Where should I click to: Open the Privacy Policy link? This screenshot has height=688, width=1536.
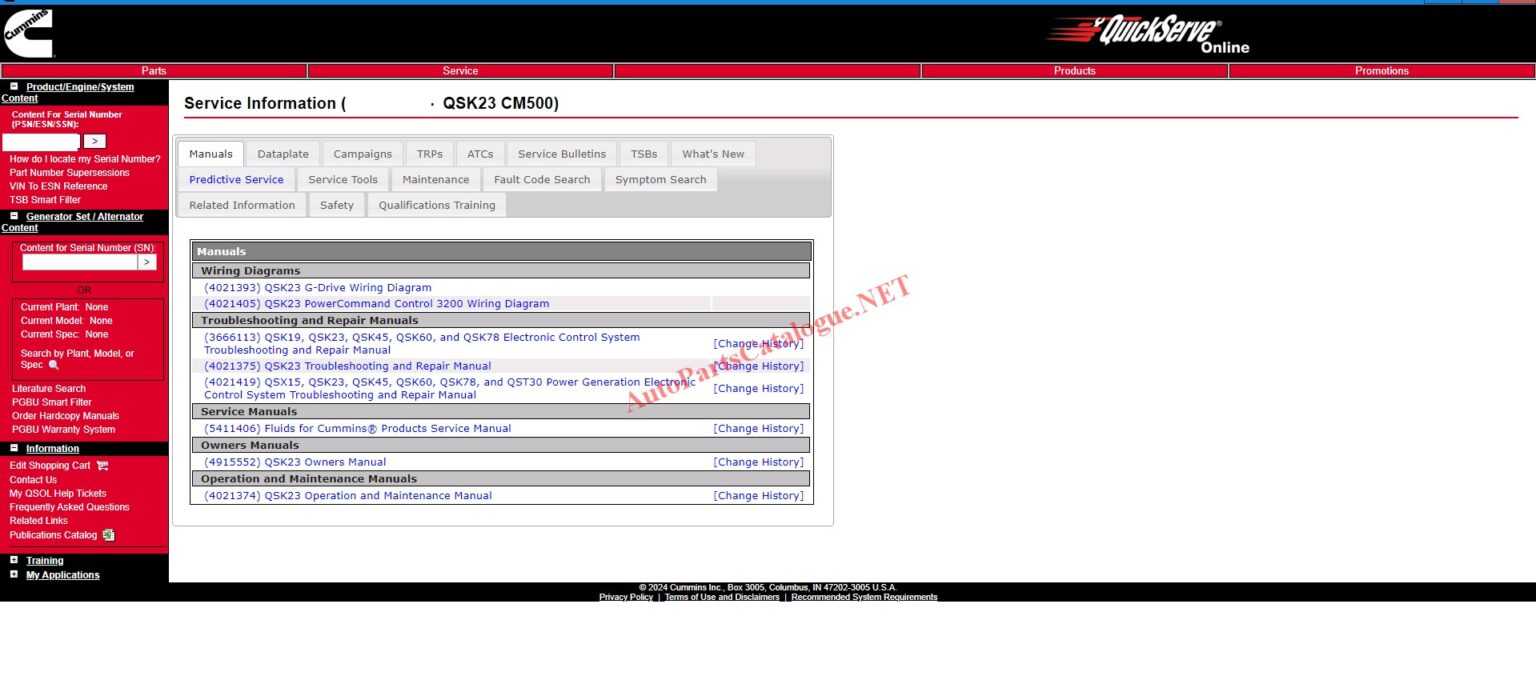coord(625,596)
